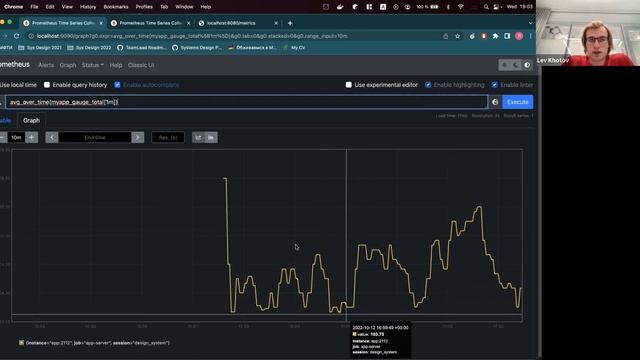Click the 10m range input

pyautogui.click(x=16, y=138)
